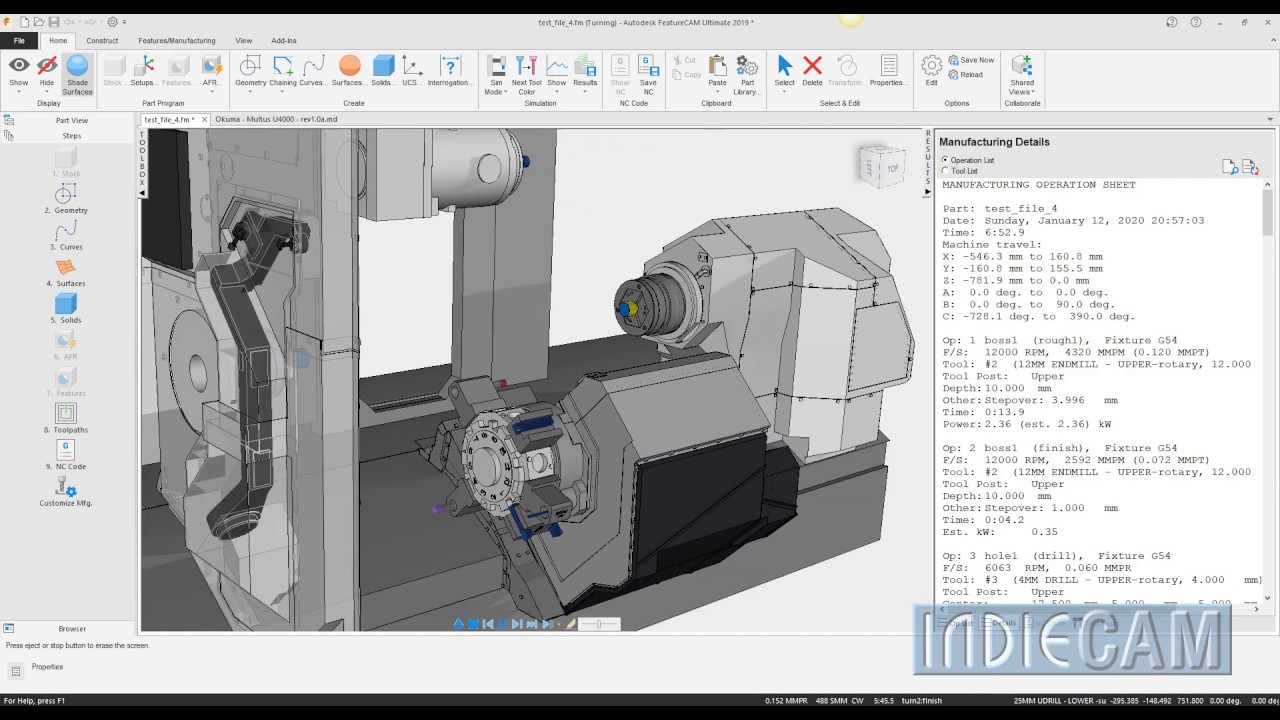Viewport: 1280px width, 720px height.
Task: Open step 9 NC Code
Action: point(66,455)
